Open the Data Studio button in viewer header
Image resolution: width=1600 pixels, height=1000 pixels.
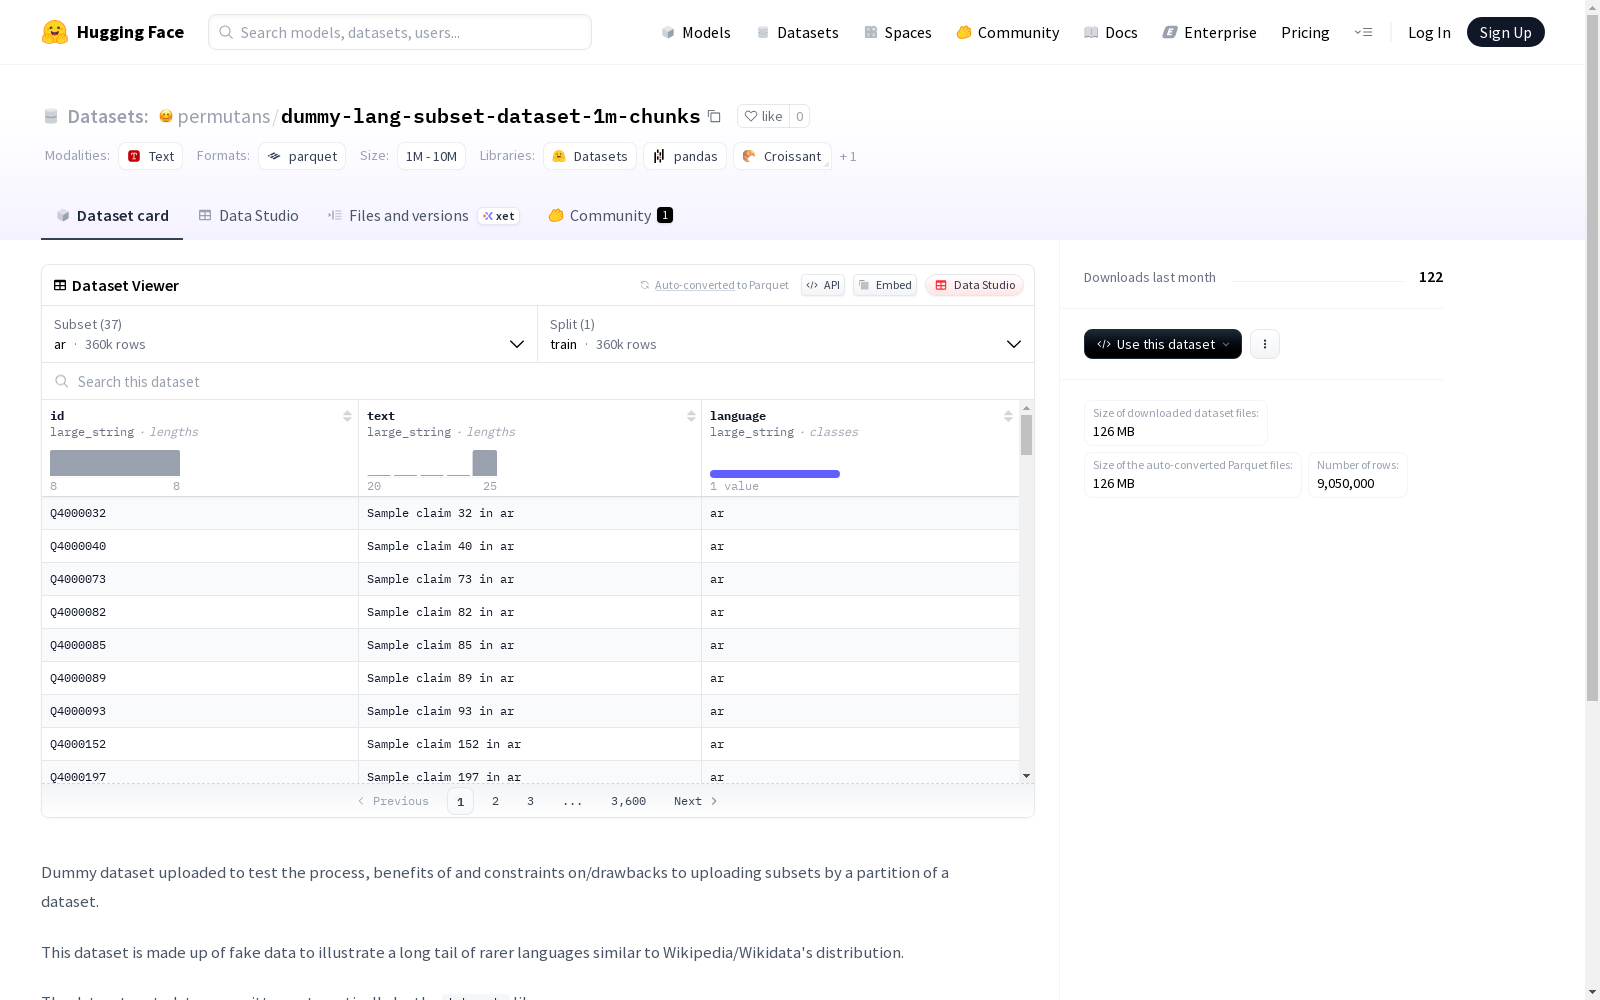974,285
